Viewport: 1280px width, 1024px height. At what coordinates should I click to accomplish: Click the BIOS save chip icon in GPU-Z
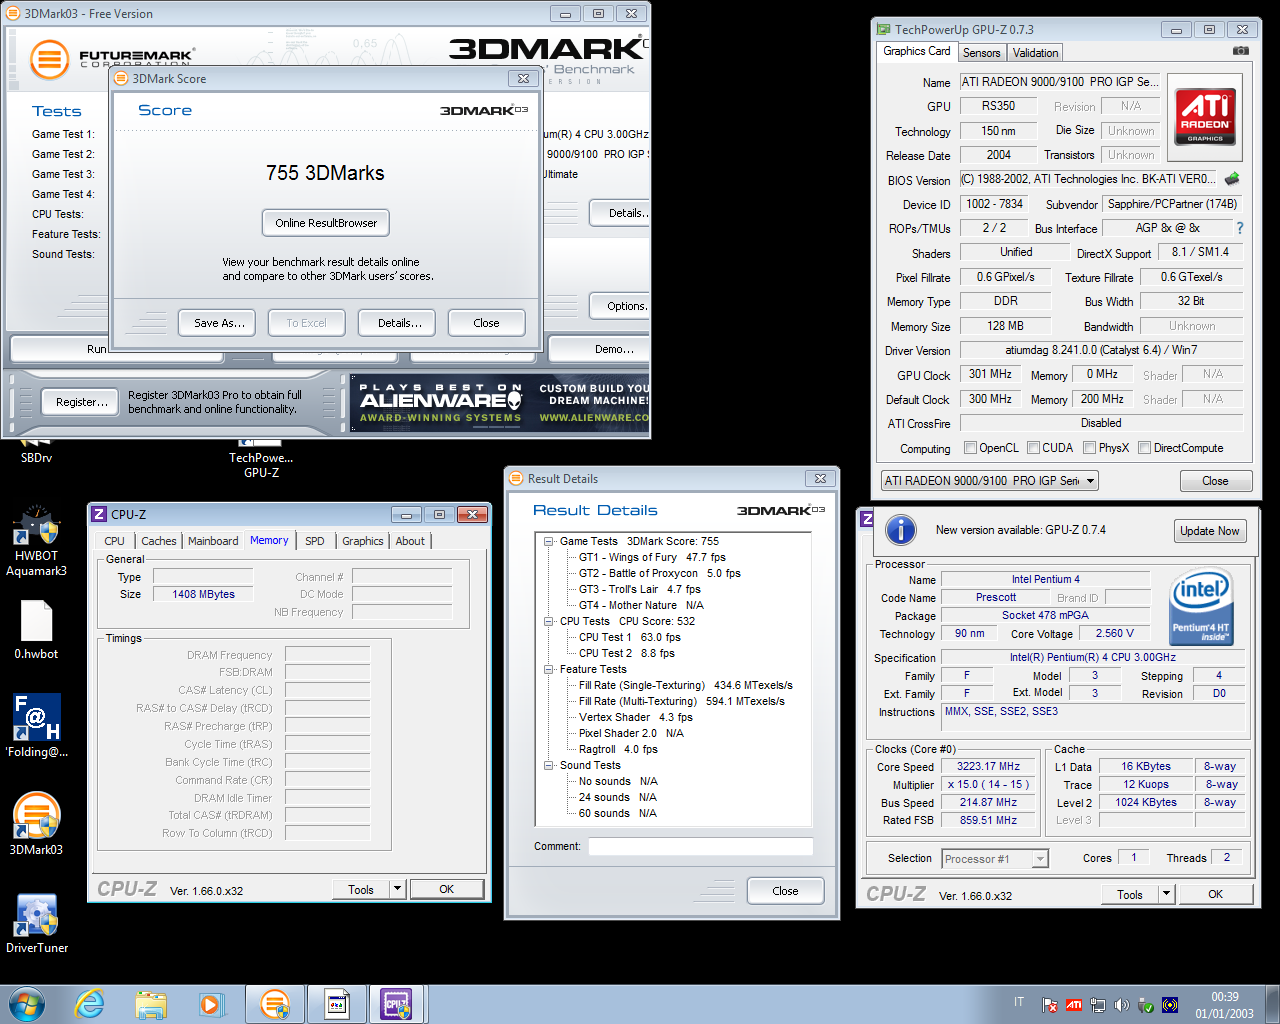coord(1232,179)
